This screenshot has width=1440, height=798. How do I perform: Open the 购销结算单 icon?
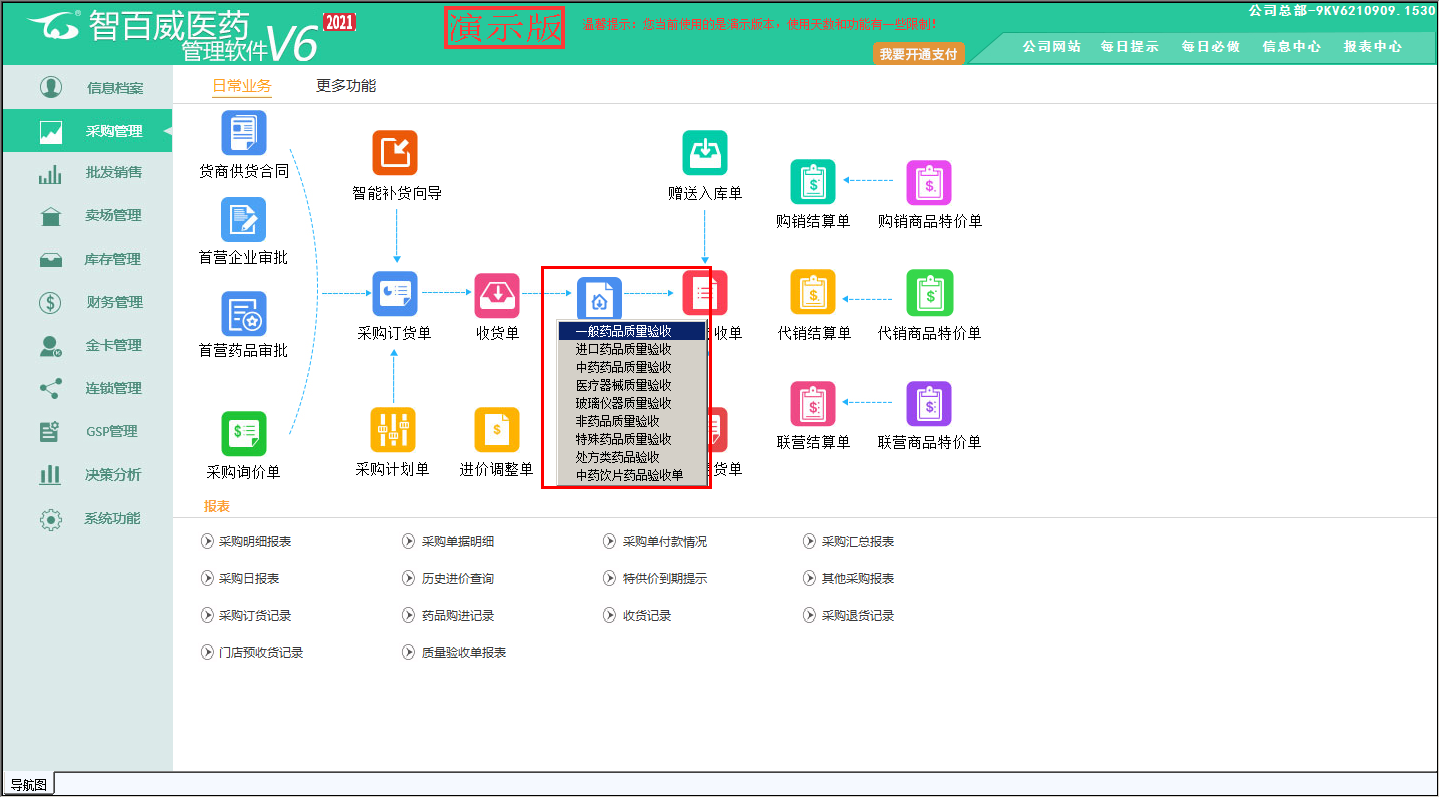[x=812, y=183]
